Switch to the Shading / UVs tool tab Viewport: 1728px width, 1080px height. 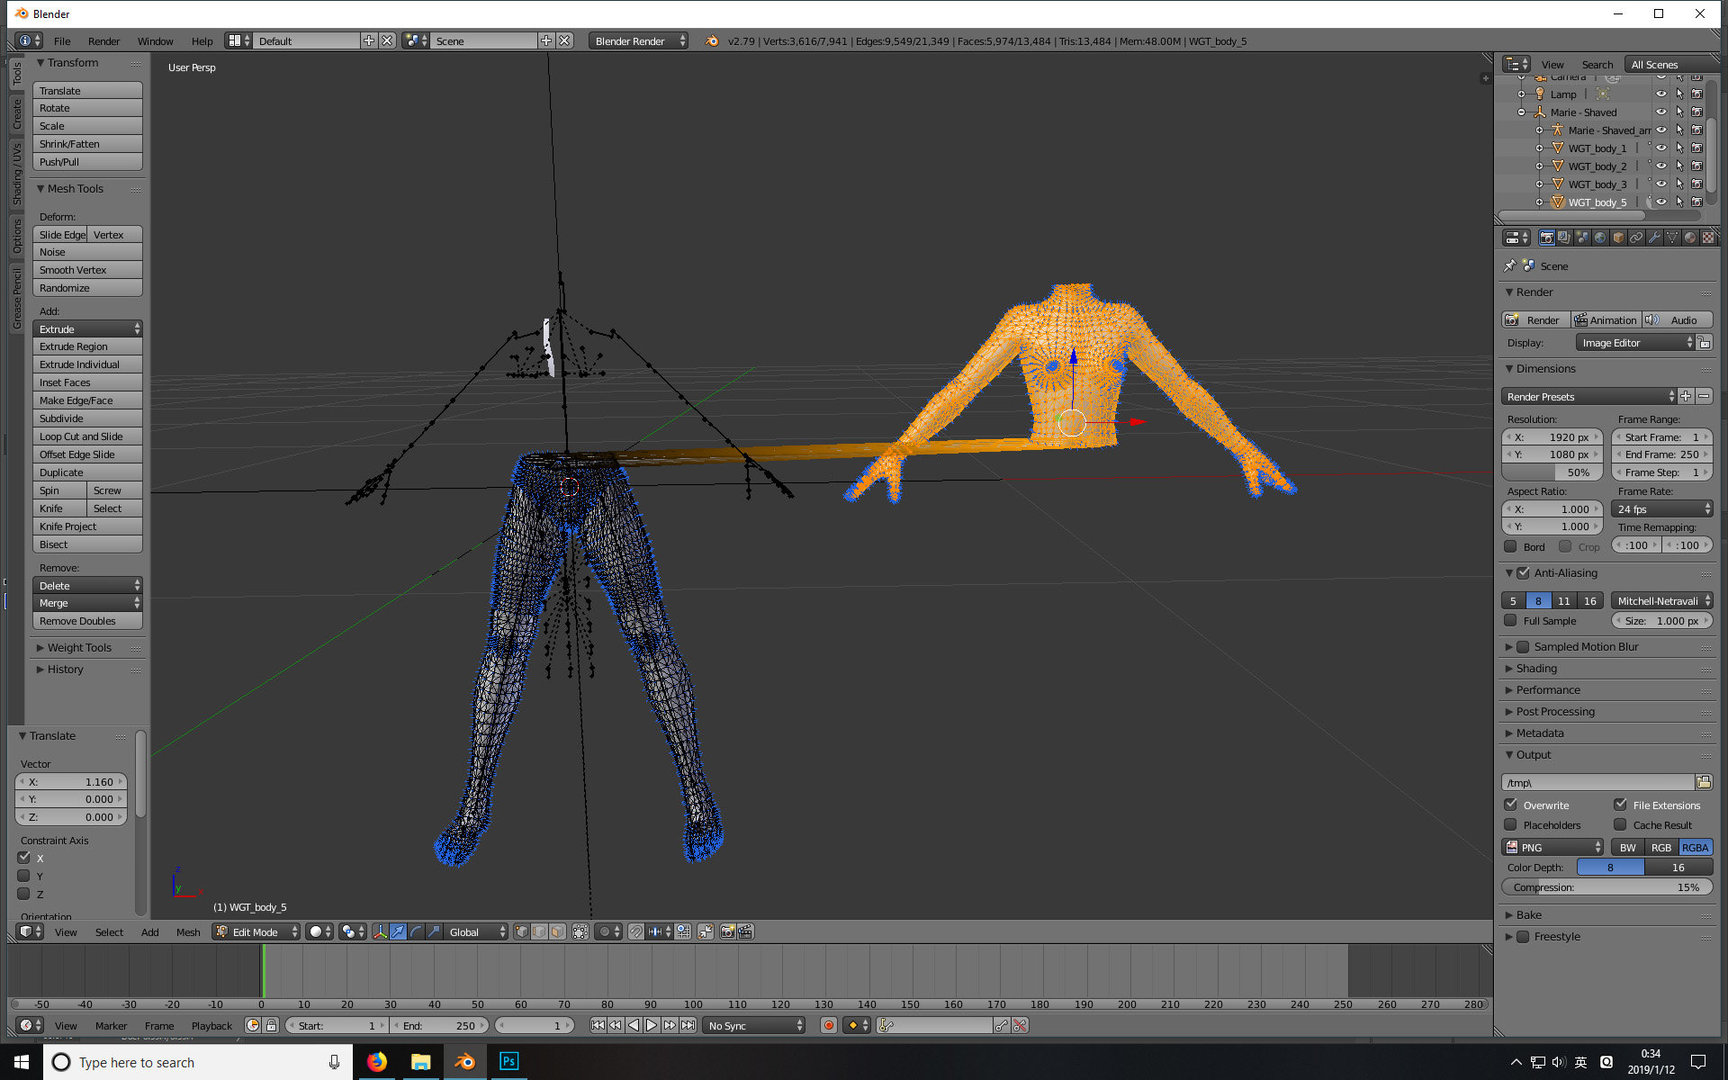tap(17, 174)
